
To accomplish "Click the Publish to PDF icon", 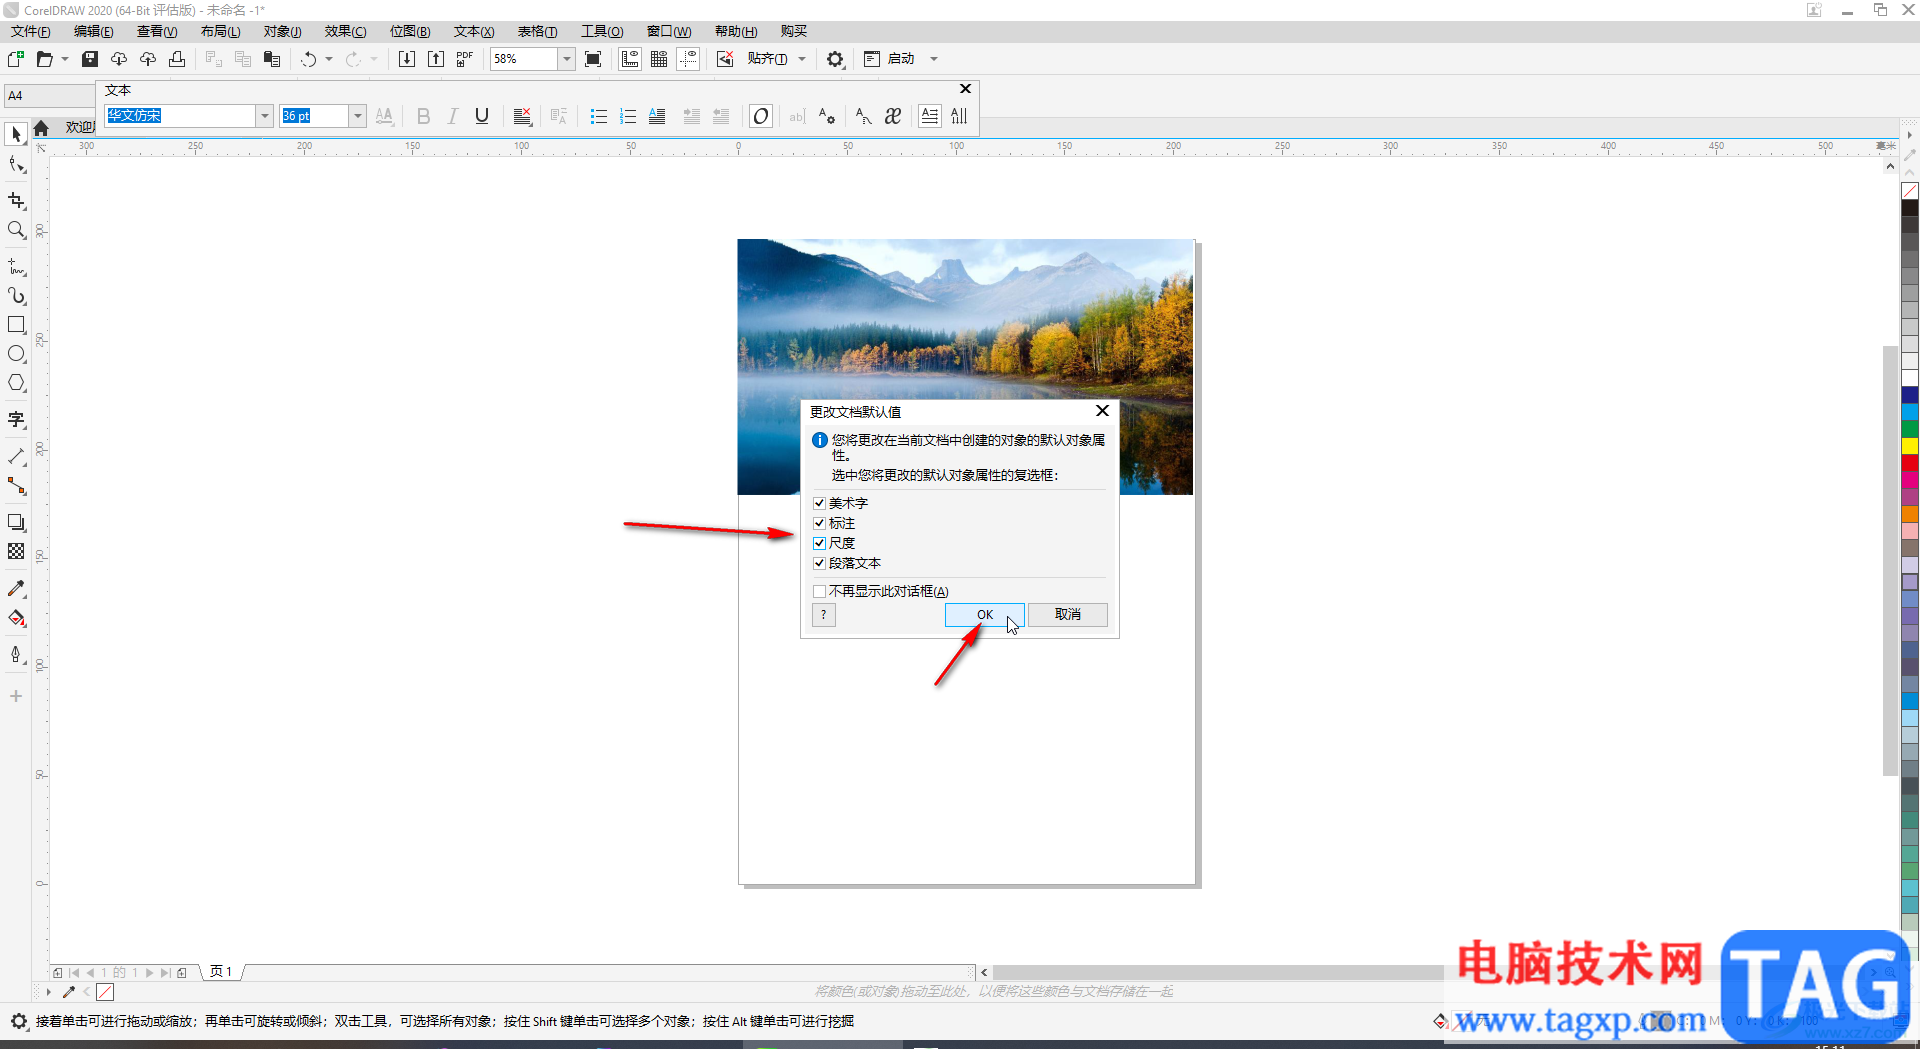I will (465, 59).
